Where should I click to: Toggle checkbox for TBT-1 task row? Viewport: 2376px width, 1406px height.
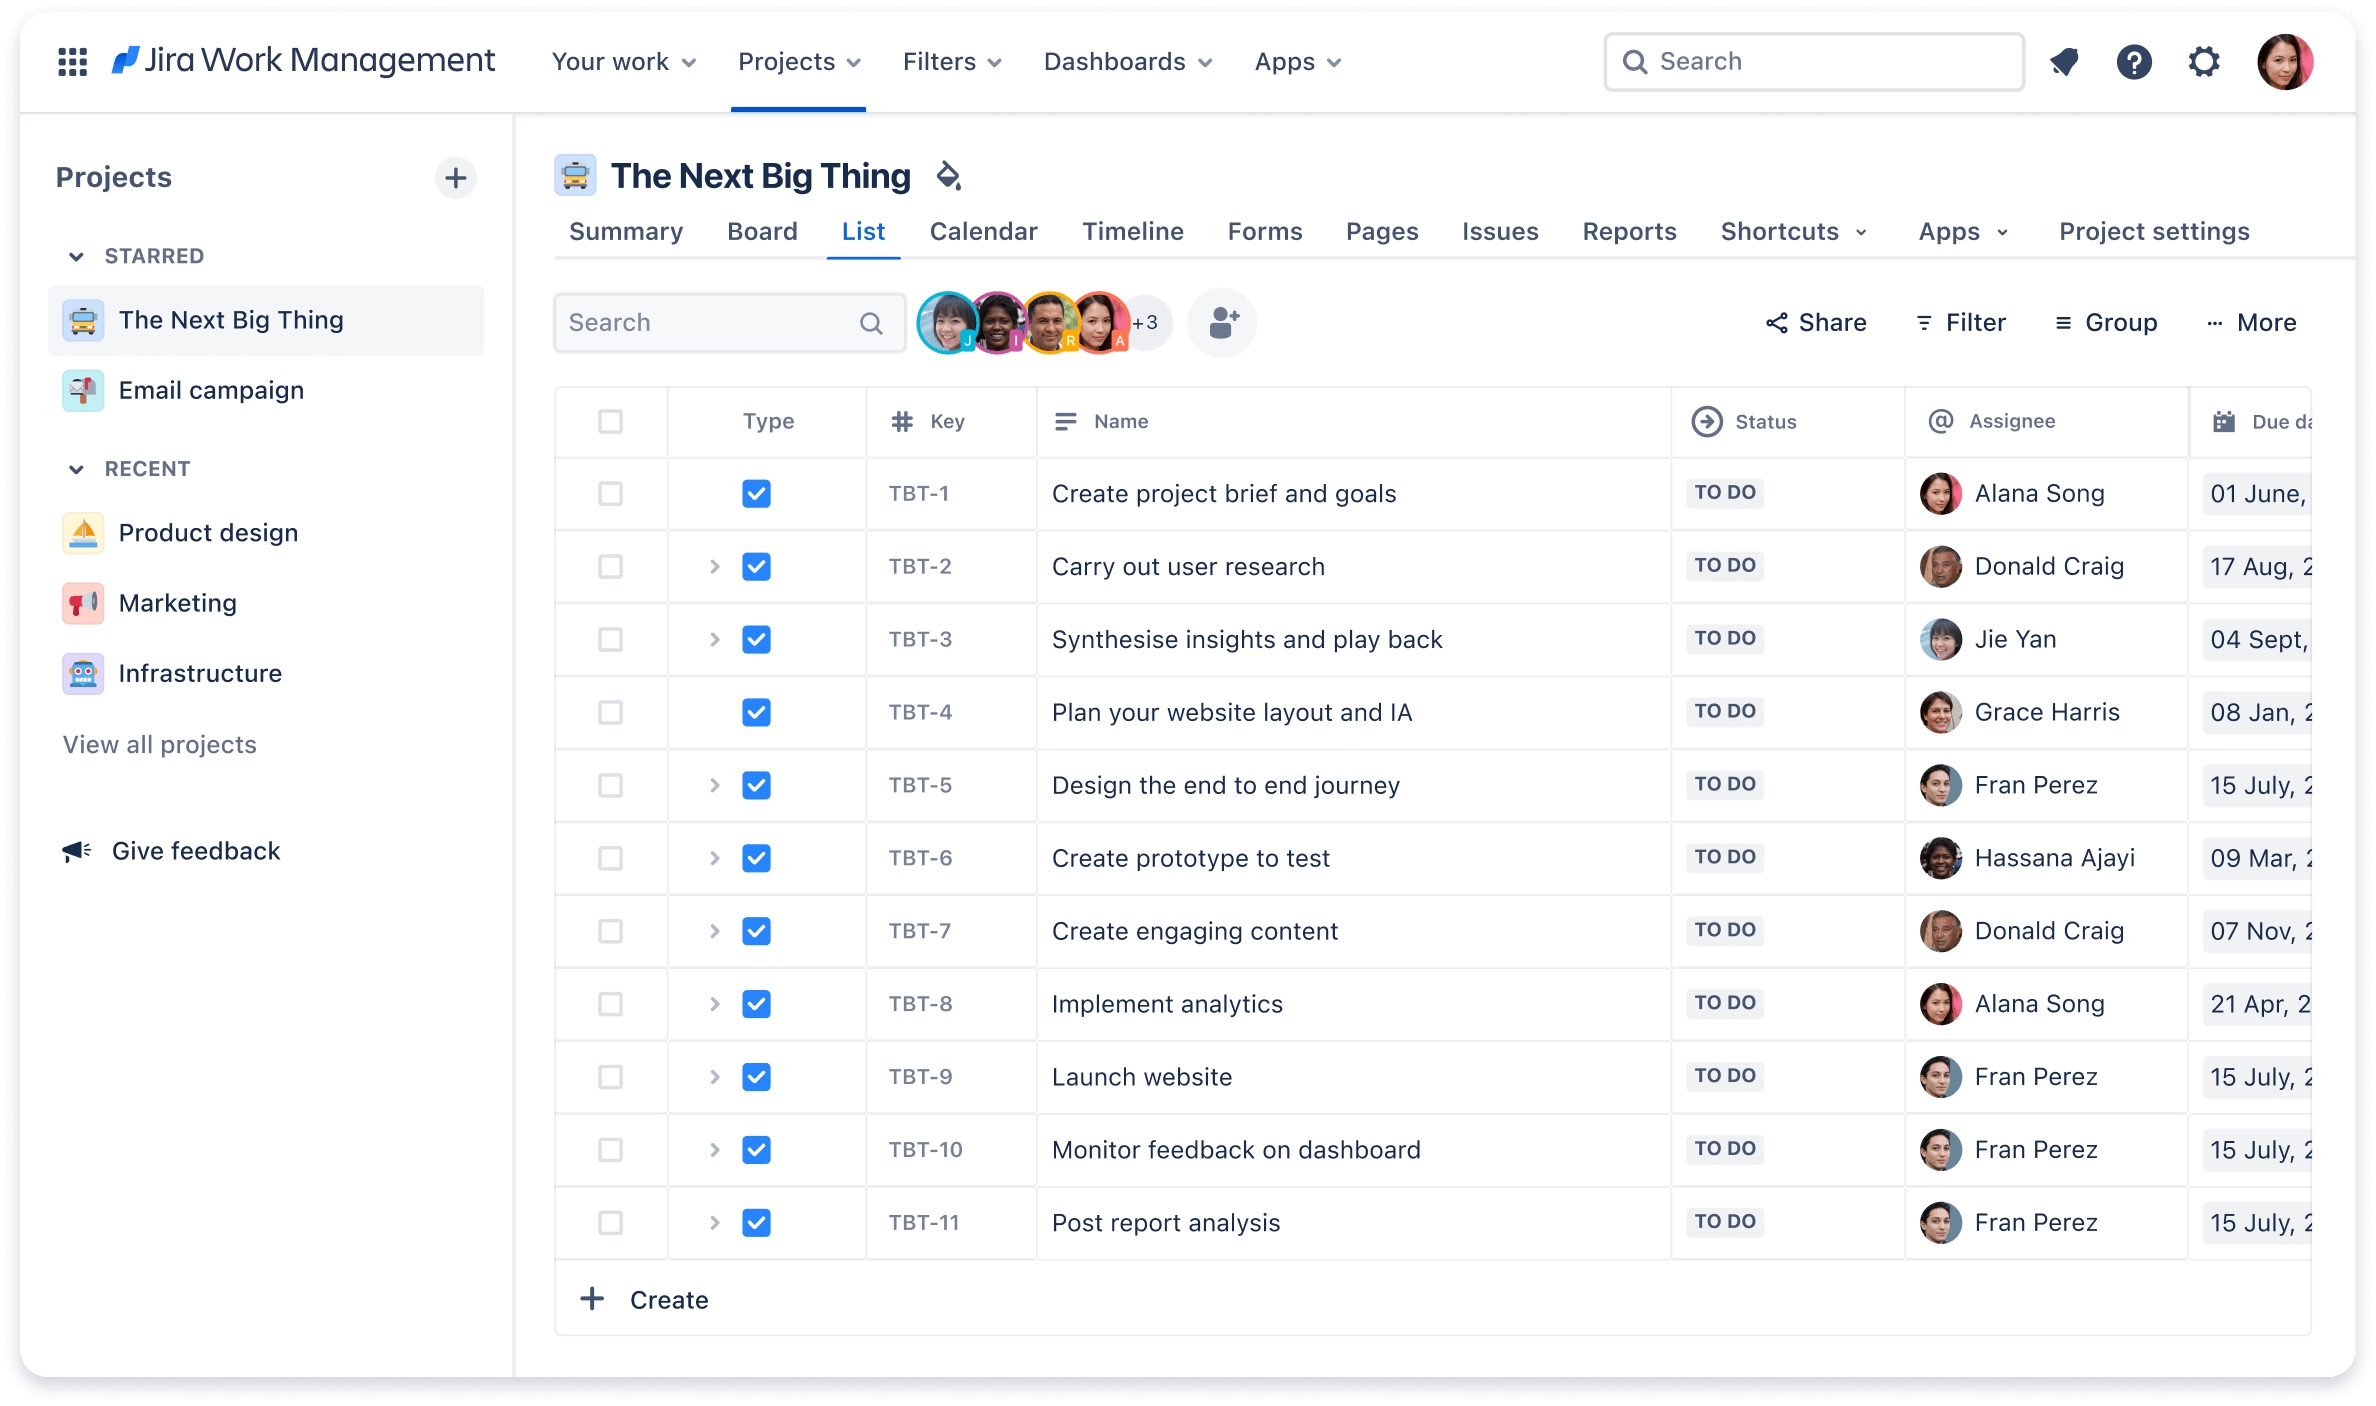[611, 492]
